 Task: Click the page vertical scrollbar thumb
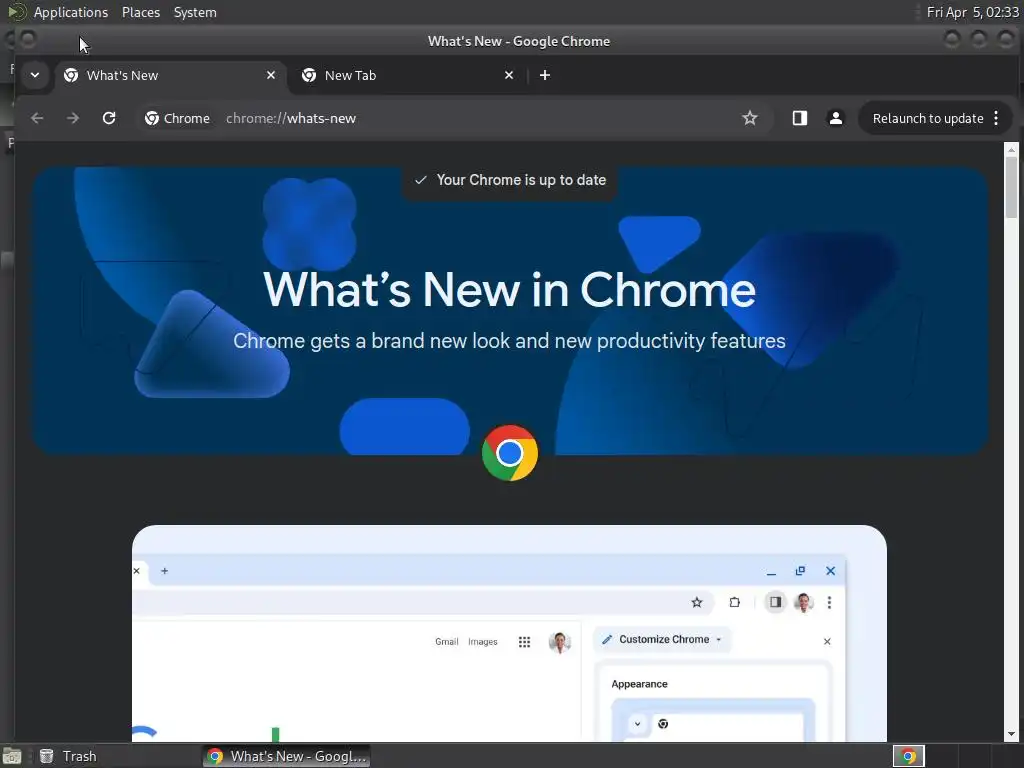[x=1011, y=187]
